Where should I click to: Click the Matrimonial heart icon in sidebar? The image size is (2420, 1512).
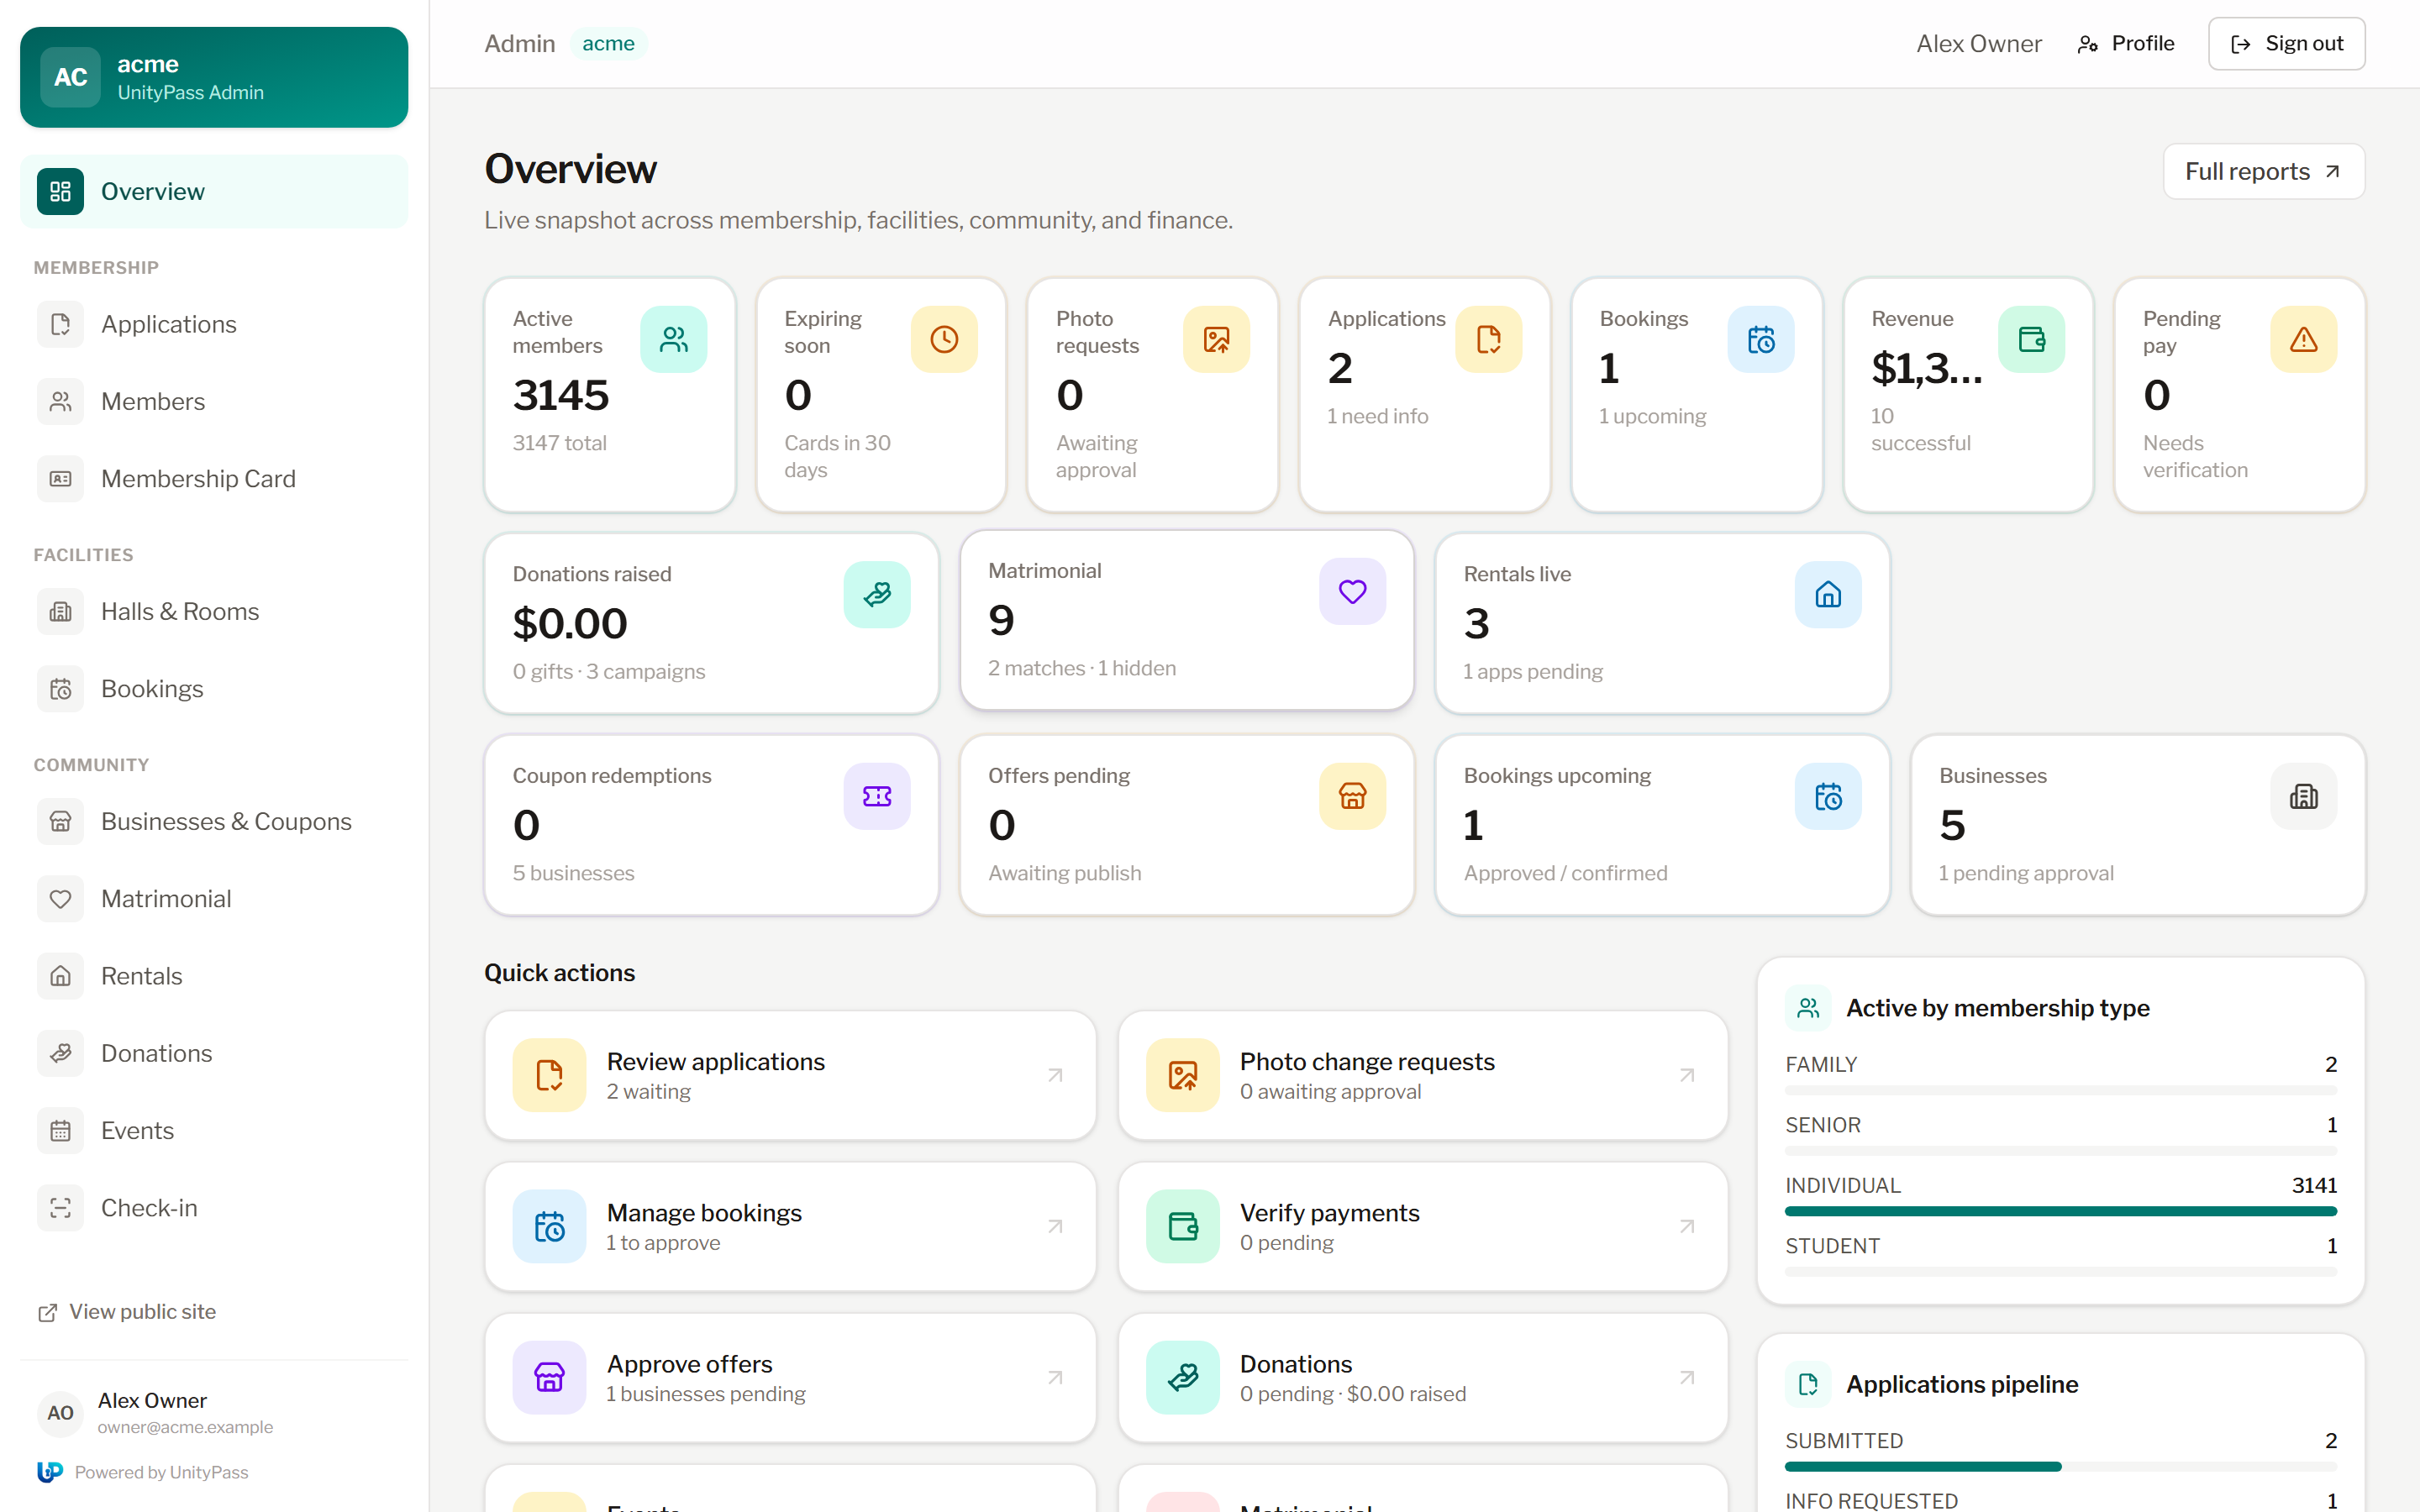[60, 898]
